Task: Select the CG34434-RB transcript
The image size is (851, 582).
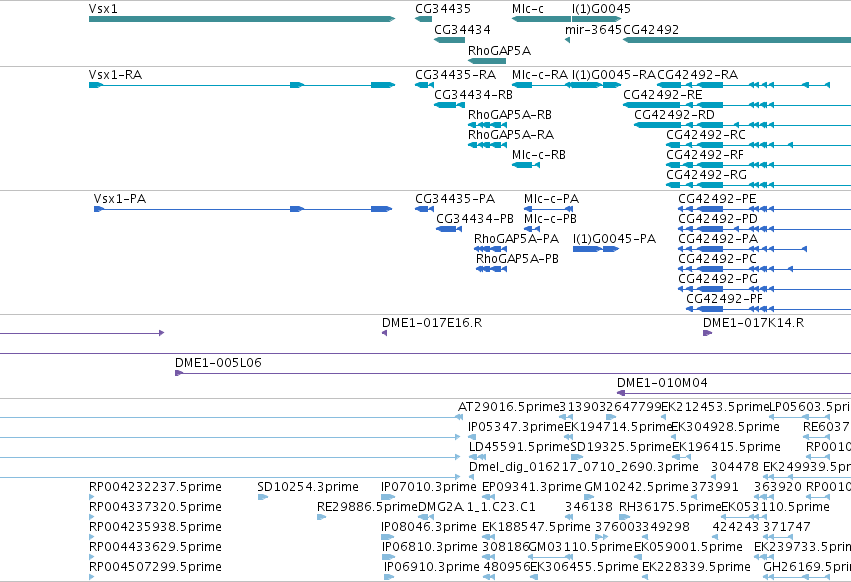Action: (449, 105)
